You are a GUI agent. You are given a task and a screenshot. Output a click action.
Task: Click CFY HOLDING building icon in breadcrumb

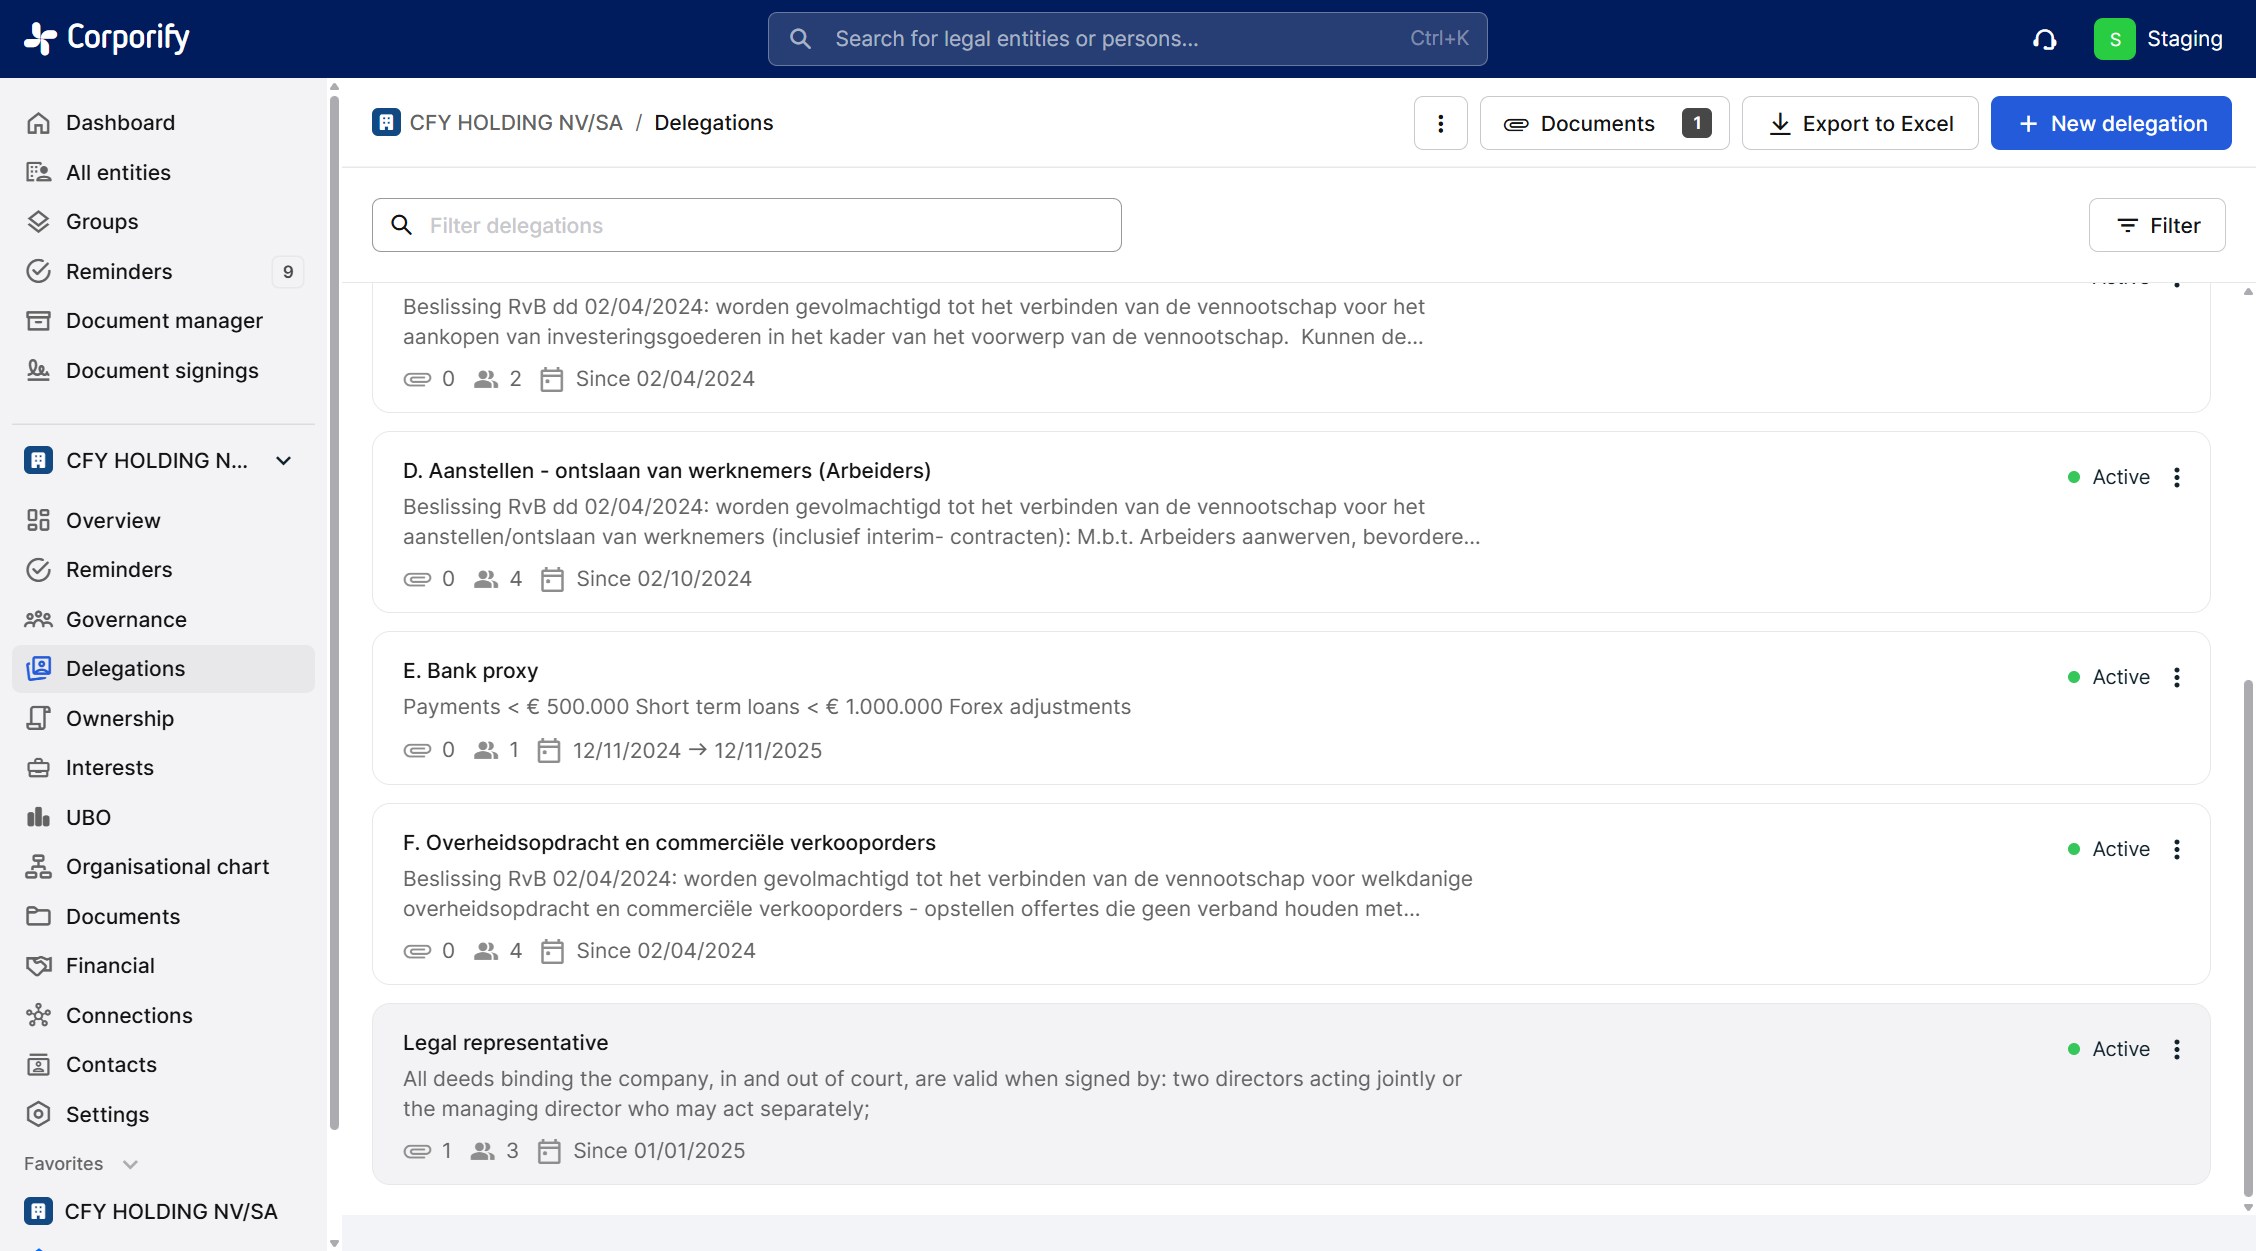point(386,122)
